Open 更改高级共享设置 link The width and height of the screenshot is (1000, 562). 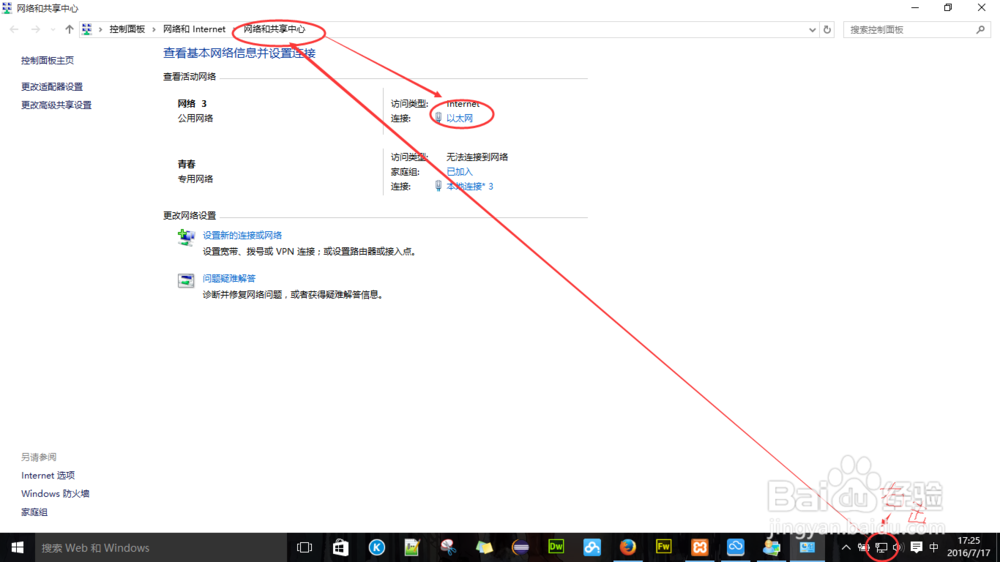tap(56, 105)
